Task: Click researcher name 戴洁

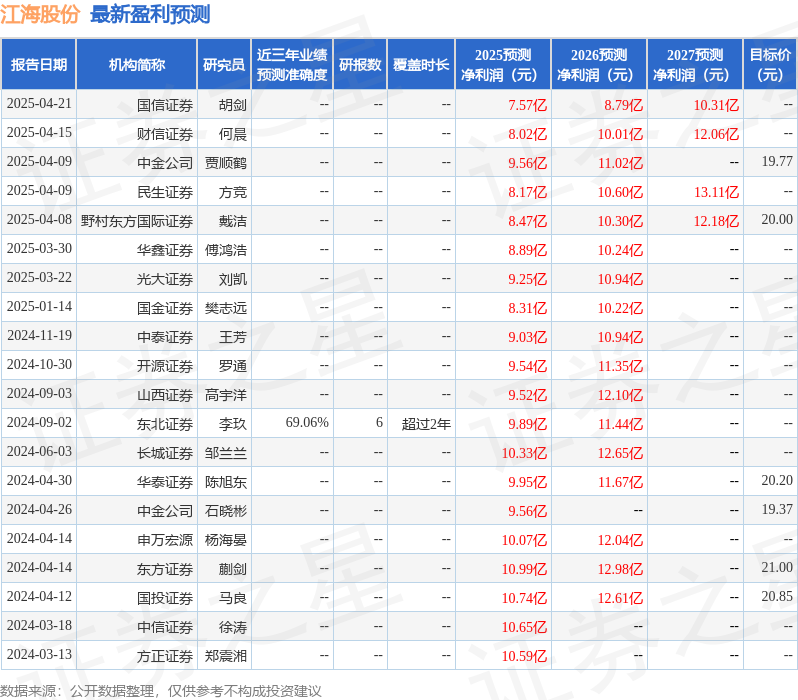Action: click(x=233, y=221)
